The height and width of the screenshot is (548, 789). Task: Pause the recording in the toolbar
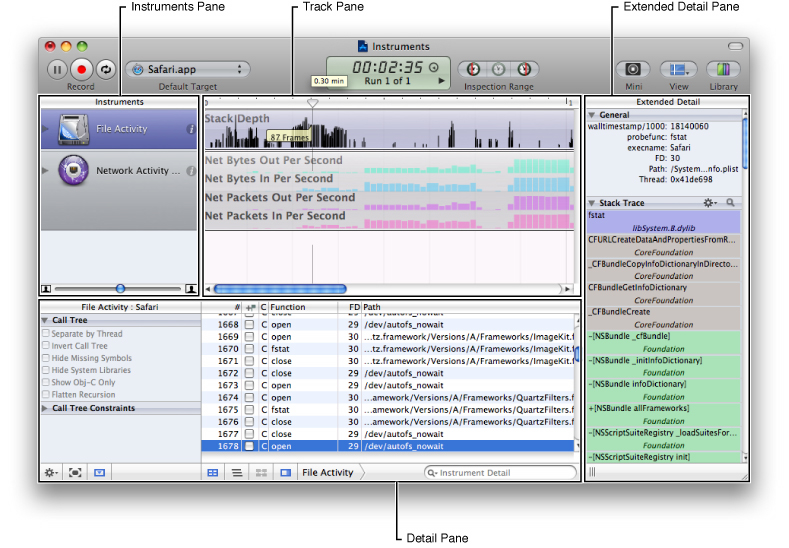tap(57, 69)
